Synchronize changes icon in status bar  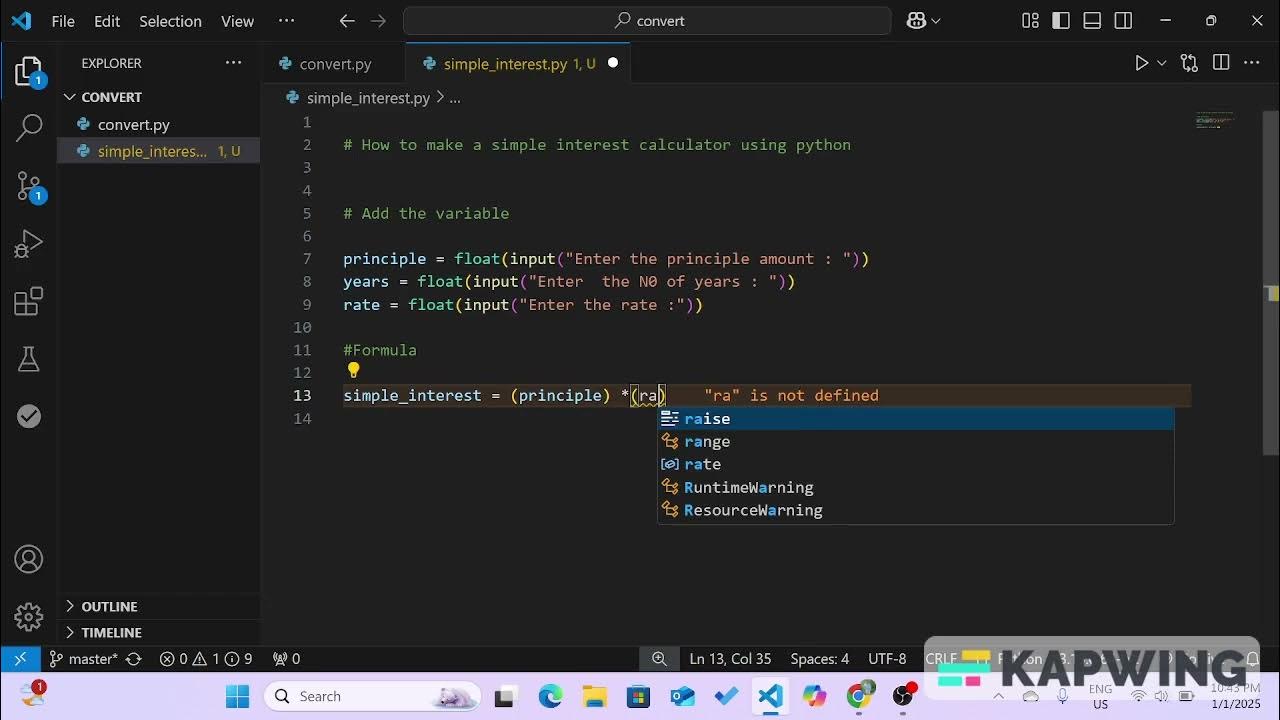pyautogui.click(x=133, y=659)
